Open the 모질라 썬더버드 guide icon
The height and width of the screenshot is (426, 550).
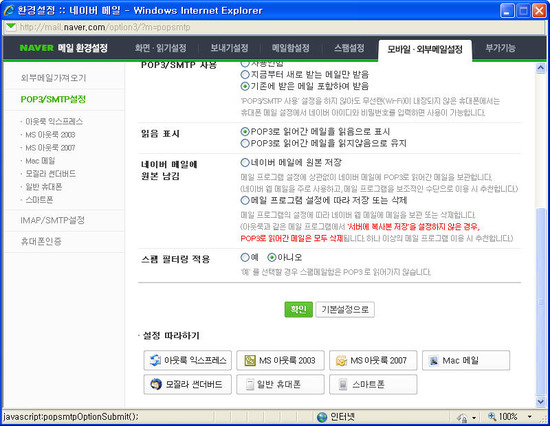pos(156,384)
